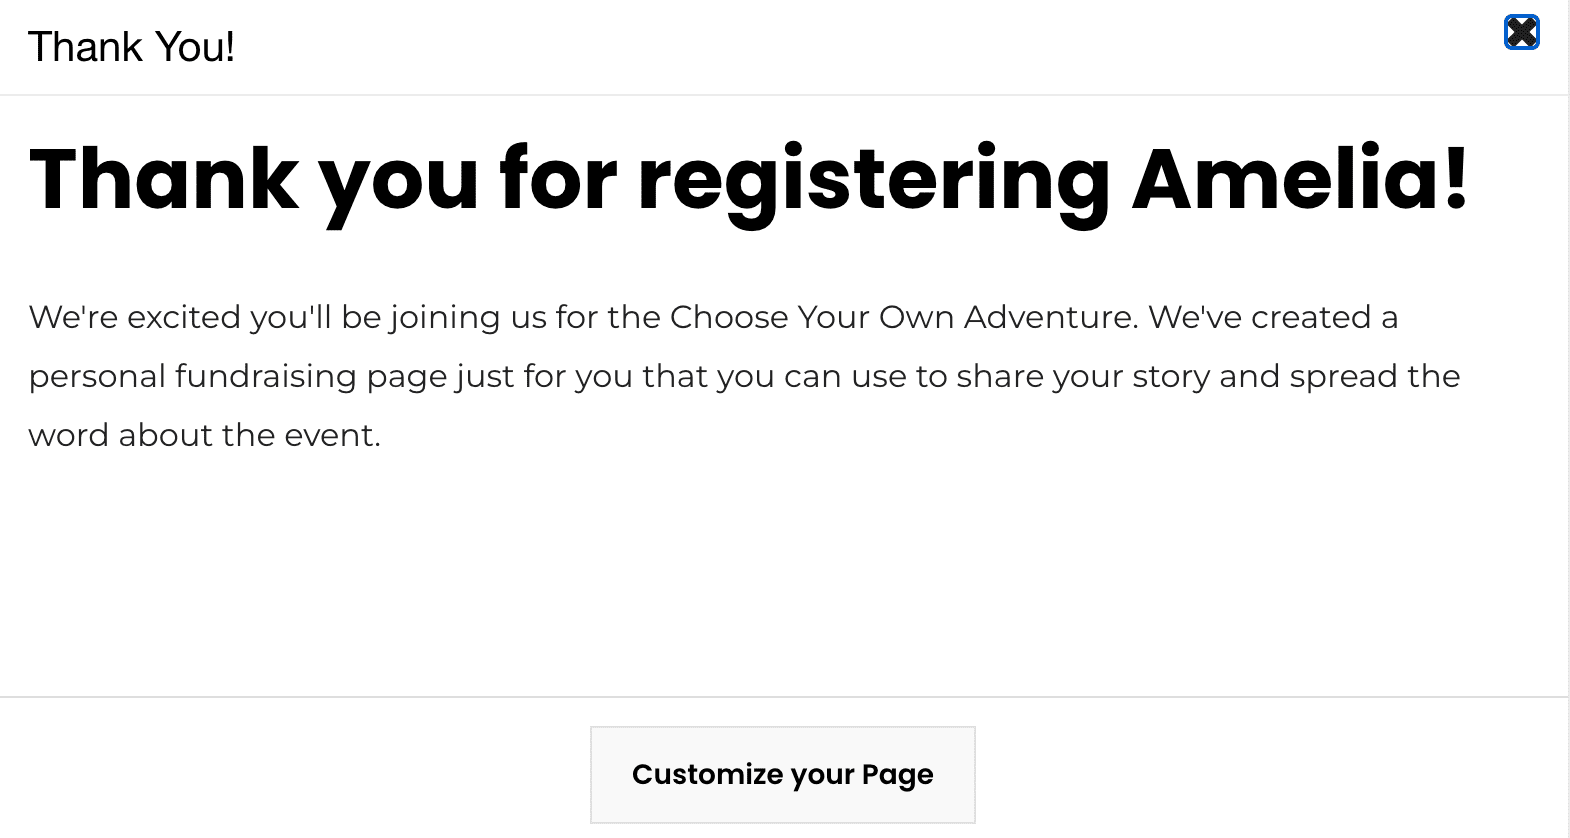Click the name 'Amelia!' in the heading
This screenshot has width=1570, height=838.
pos(1299,180)
